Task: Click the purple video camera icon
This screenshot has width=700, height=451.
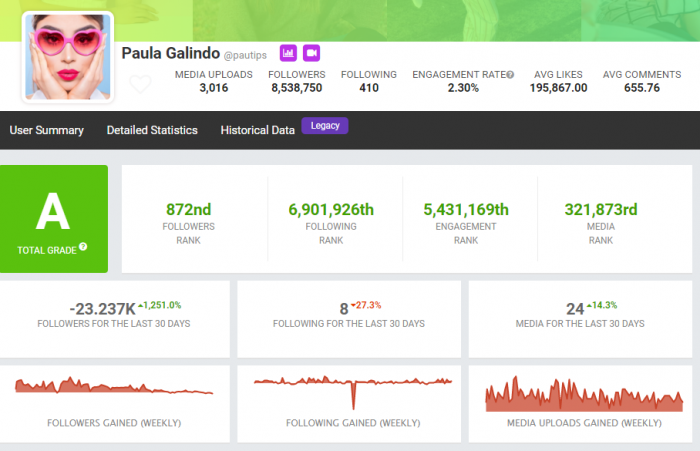Action: (x=311, y=52)
